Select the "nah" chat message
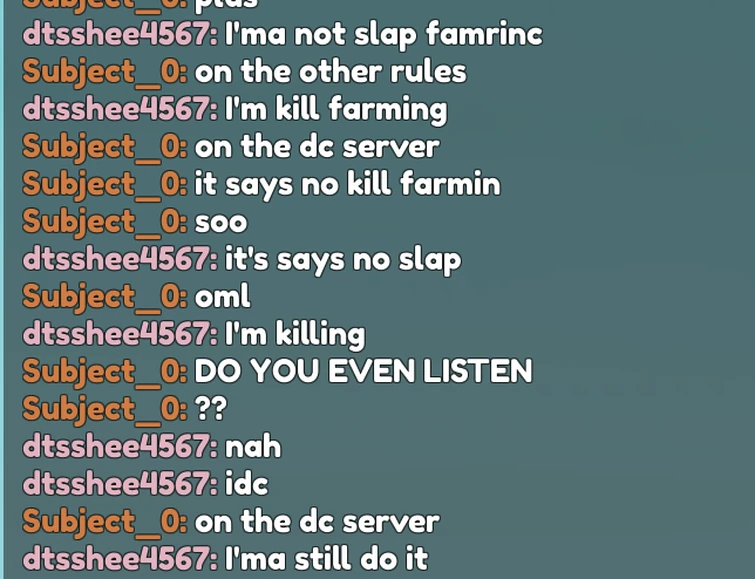 click(253, 447)
